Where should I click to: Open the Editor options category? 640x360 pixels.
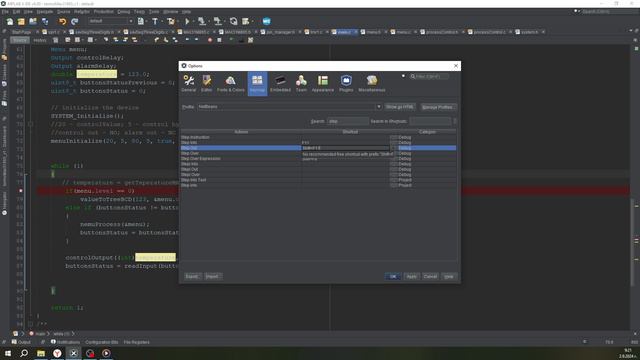point(207,84)
